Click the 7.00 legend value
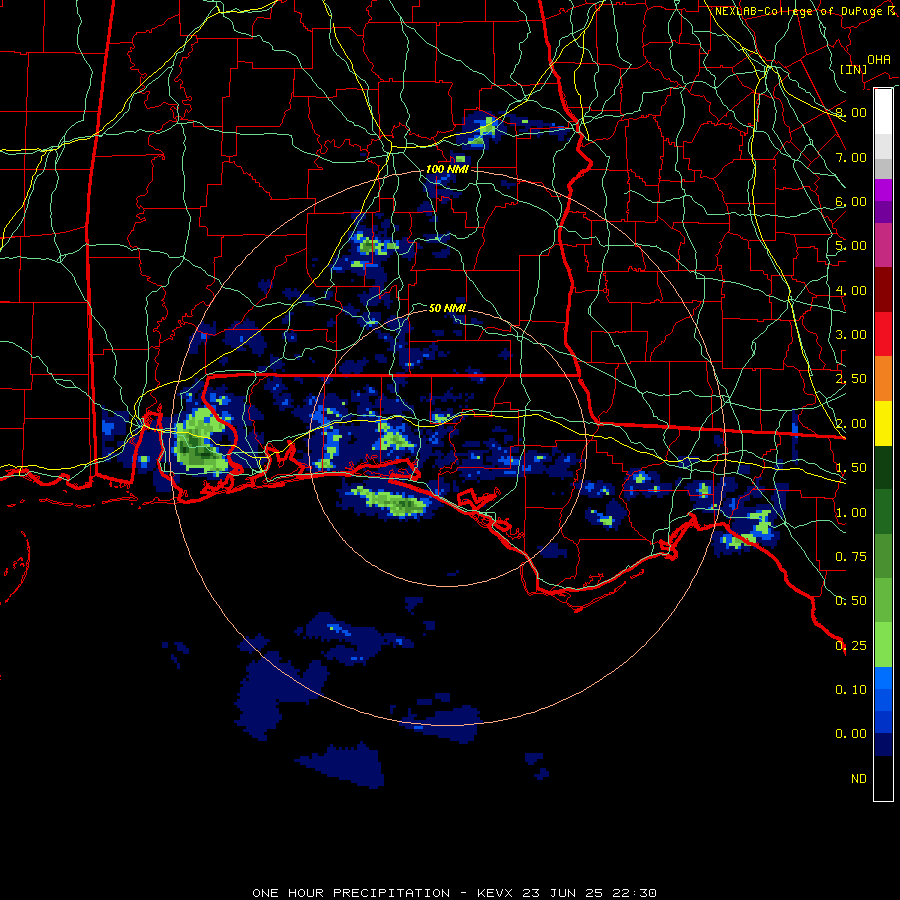 click(851, 157)
